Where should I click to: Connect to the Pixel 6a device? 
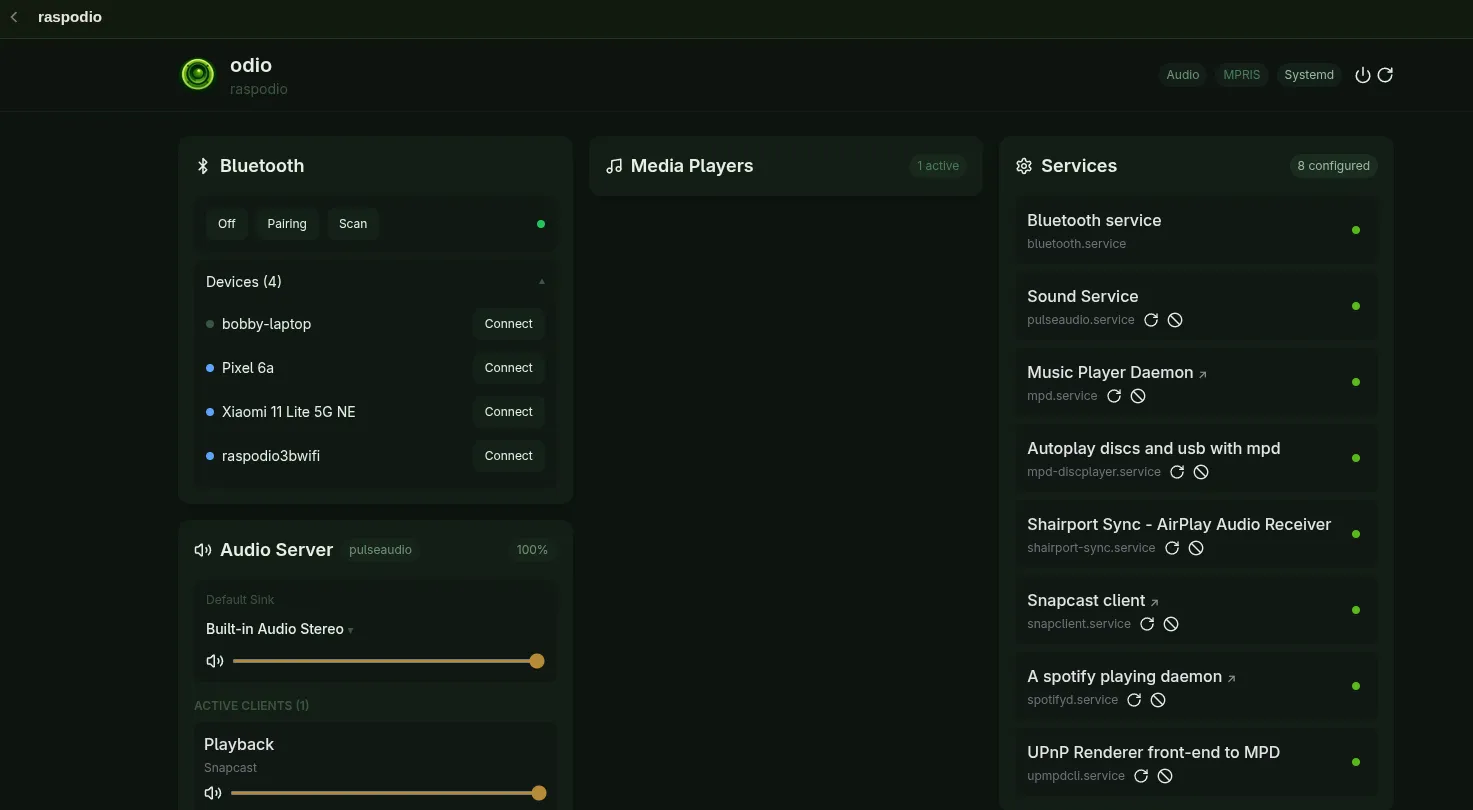click(509, 368)
